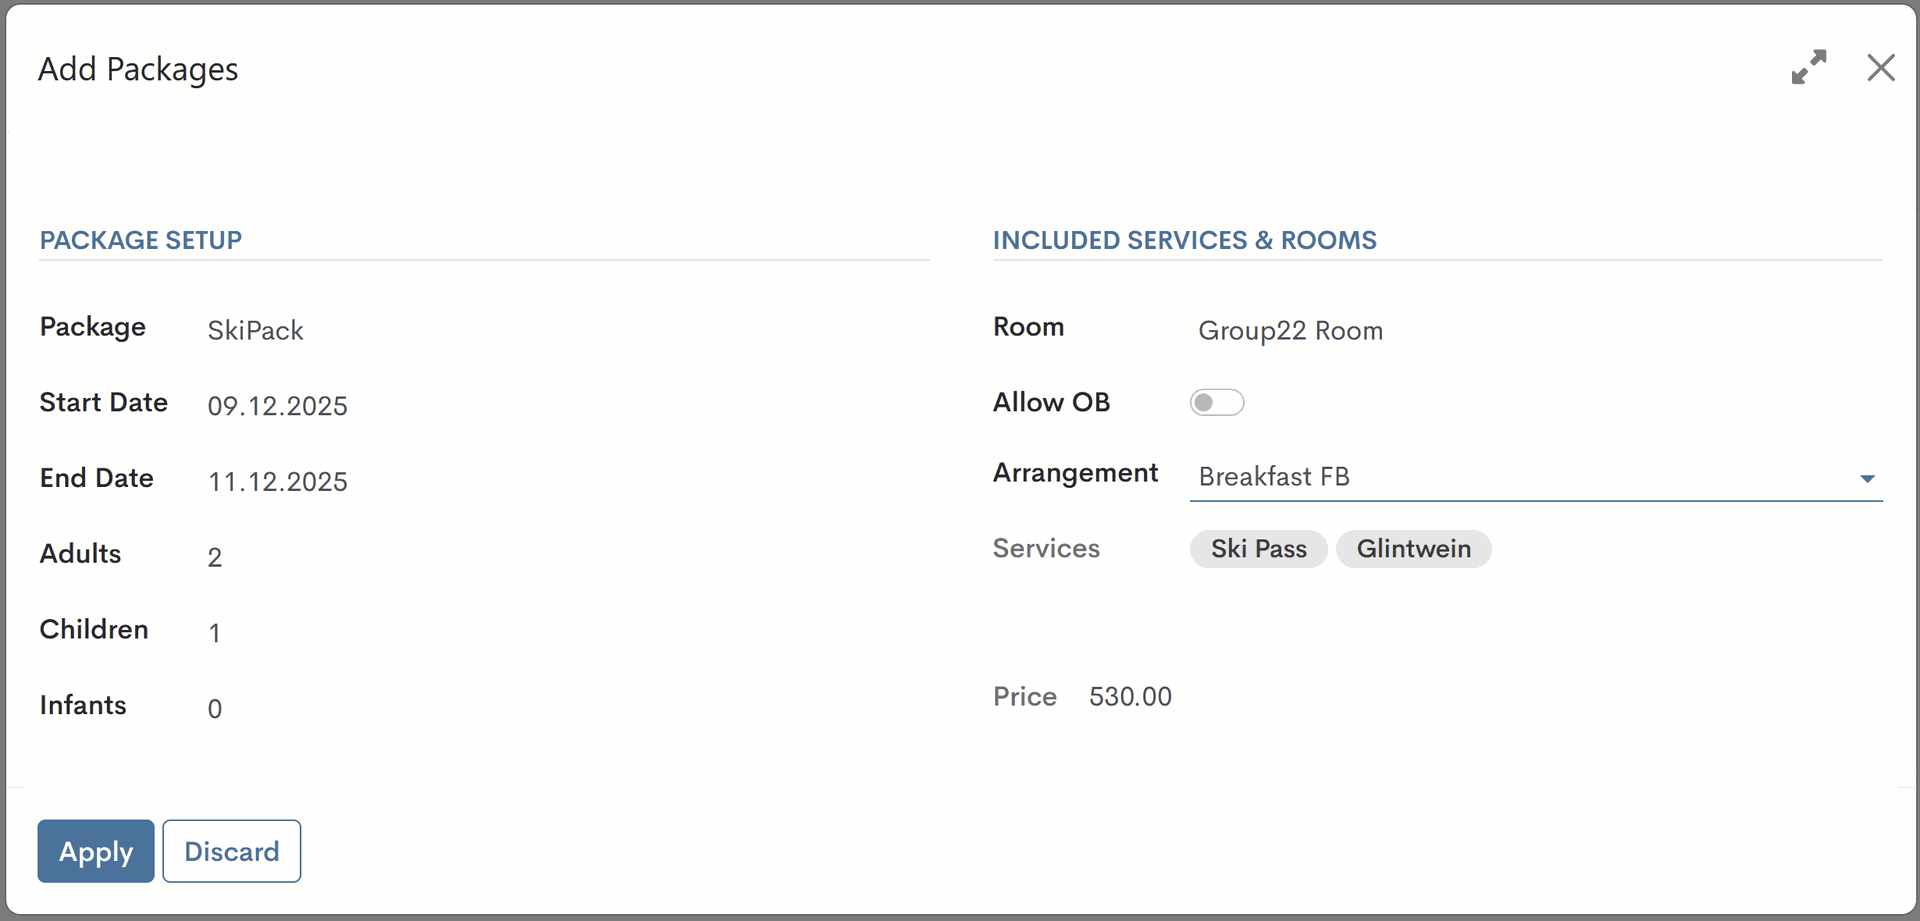
Task: Click the Package Setup section header
Action: pos(141,240)
